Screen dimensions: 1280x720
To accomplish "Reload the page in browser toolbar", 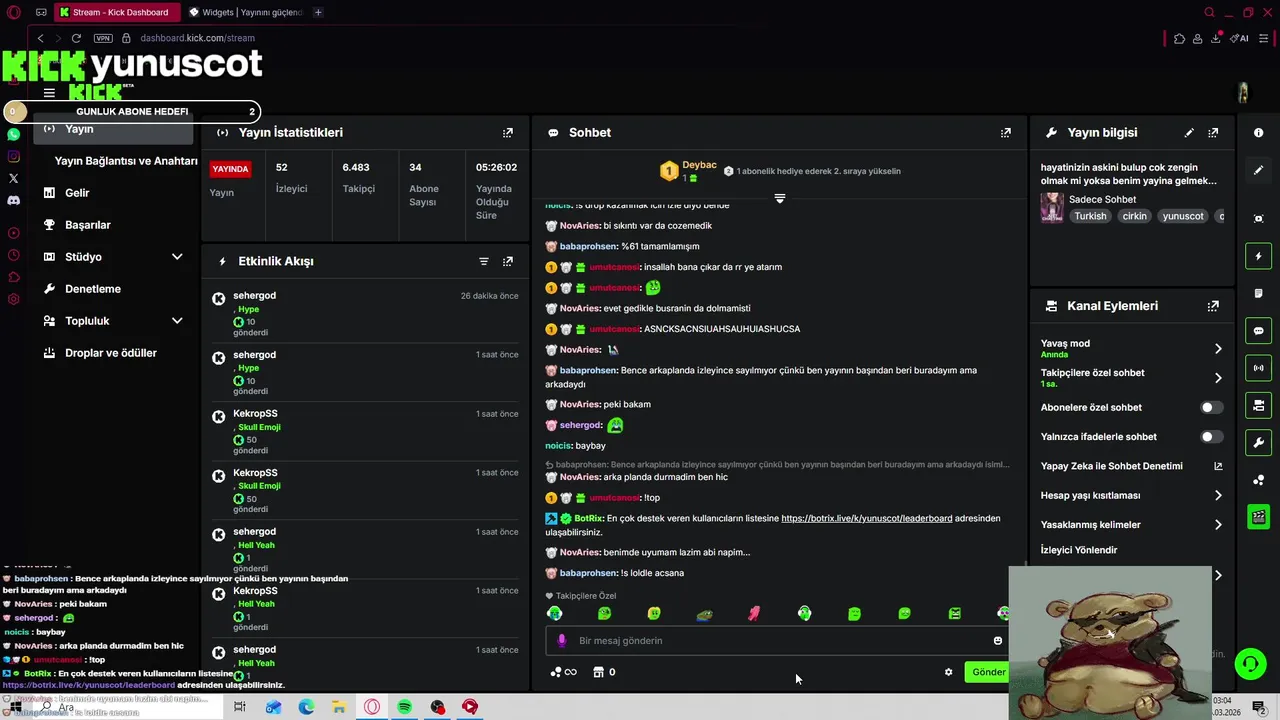I will tap(76, 38).
